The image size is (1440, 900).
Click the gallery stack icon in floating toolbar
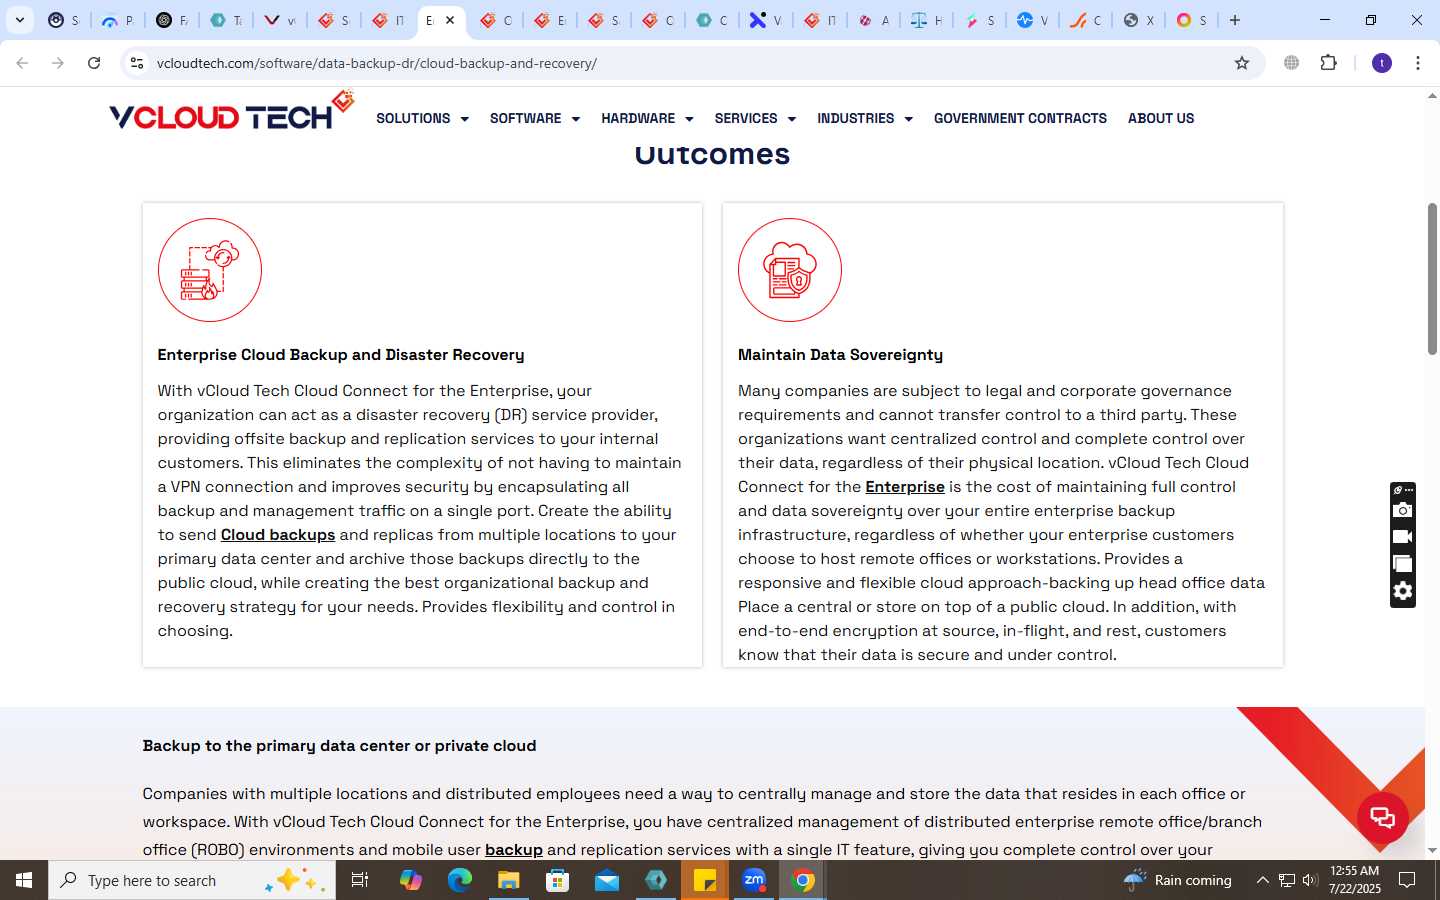[x=1402, y=564]
